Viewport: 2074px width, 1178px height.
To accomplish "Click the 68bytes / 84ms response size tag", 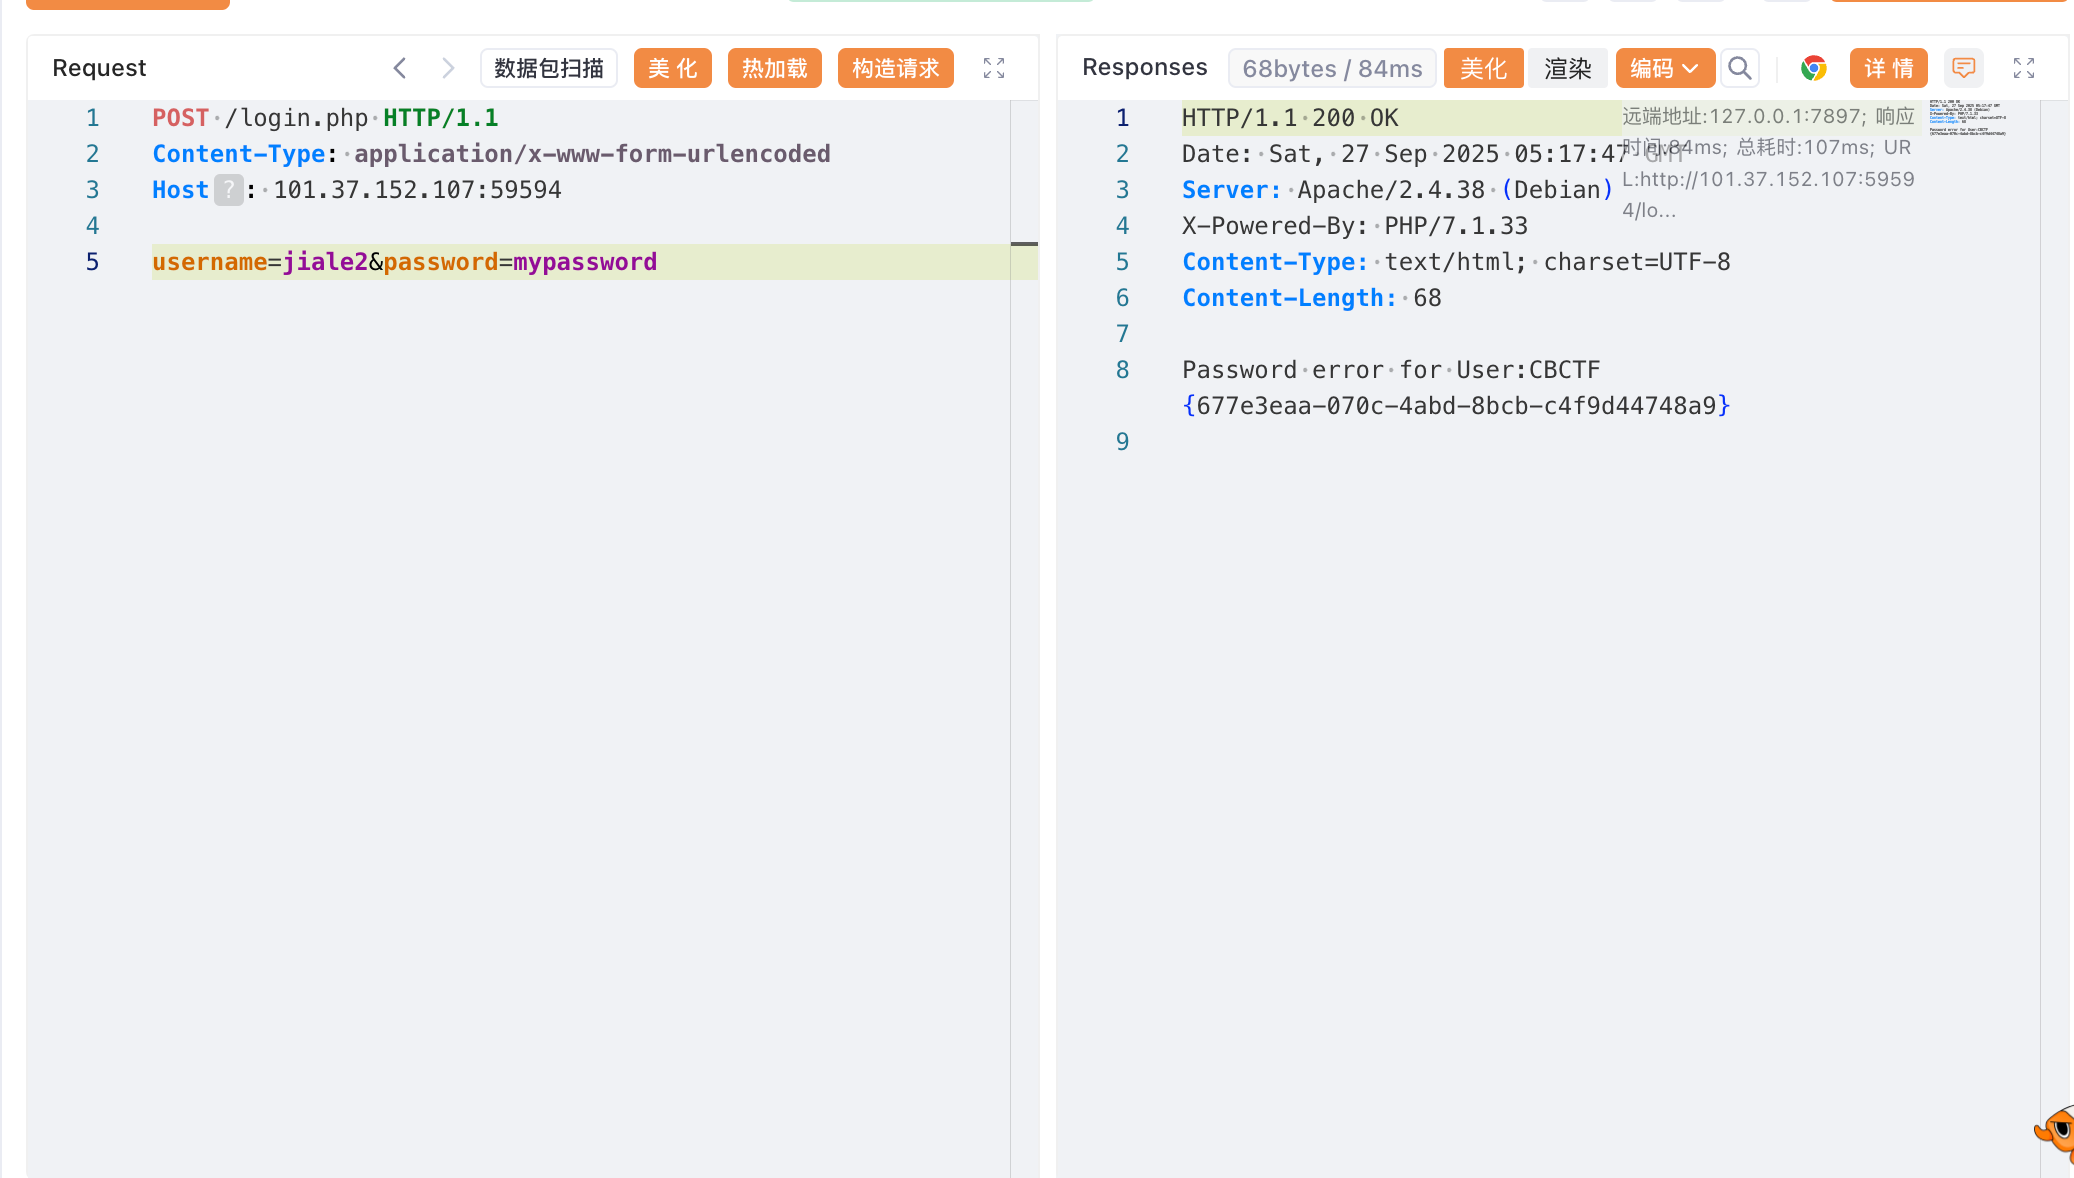I will tap(1331, 68).
